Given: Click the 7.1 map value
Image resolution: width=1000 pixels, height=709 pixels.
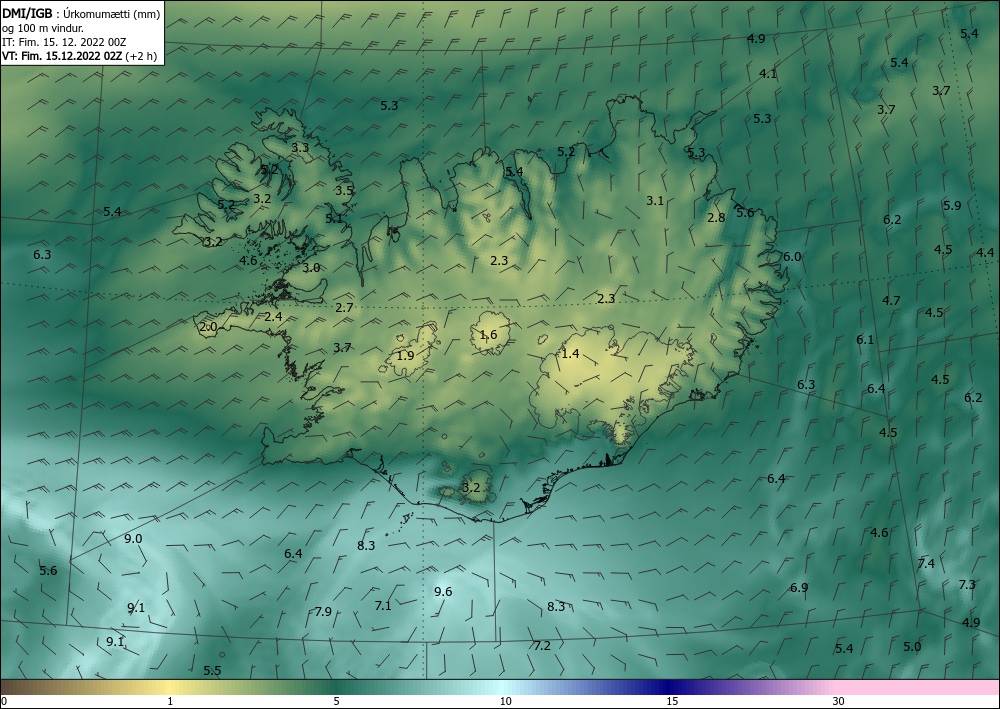Looking at the screenshot, I should (x=383, y=606).
